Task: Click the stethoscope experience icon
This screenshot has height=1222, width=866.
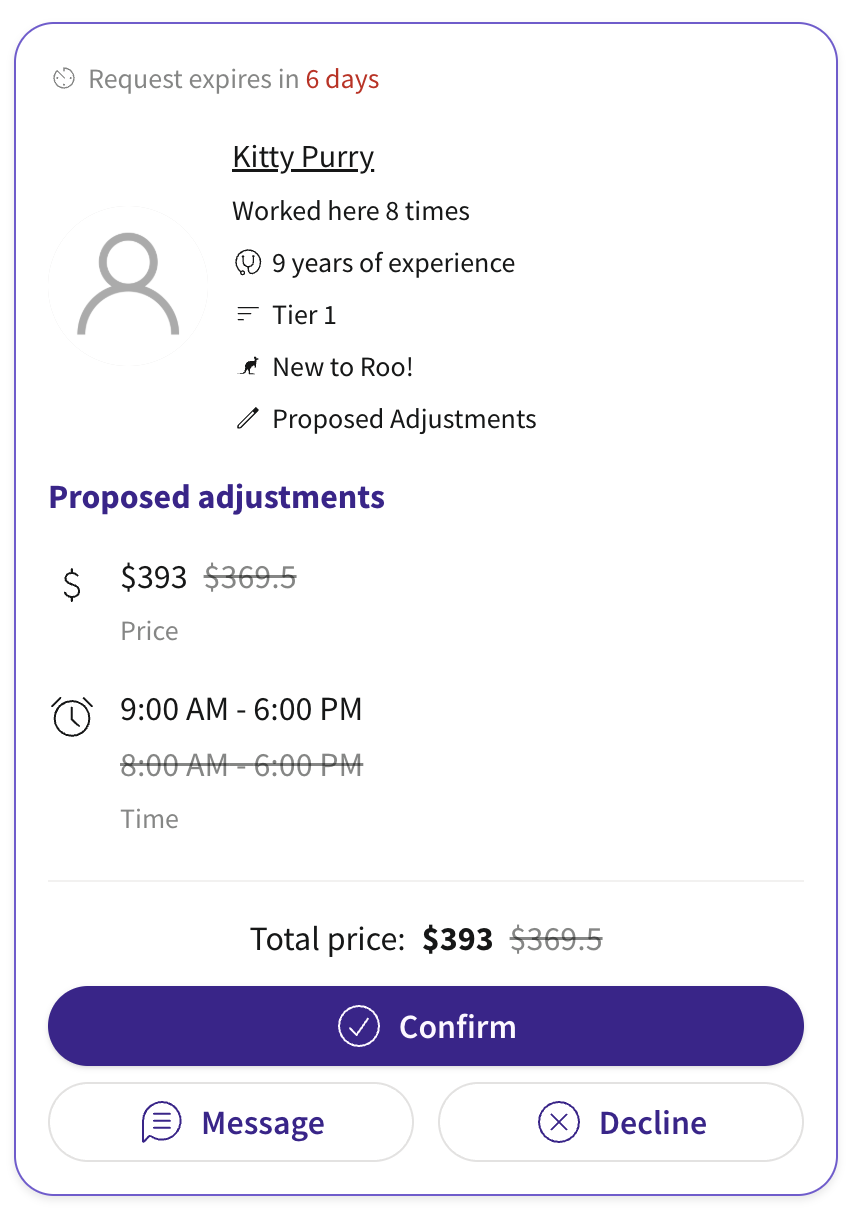Action: pos(247,263)
